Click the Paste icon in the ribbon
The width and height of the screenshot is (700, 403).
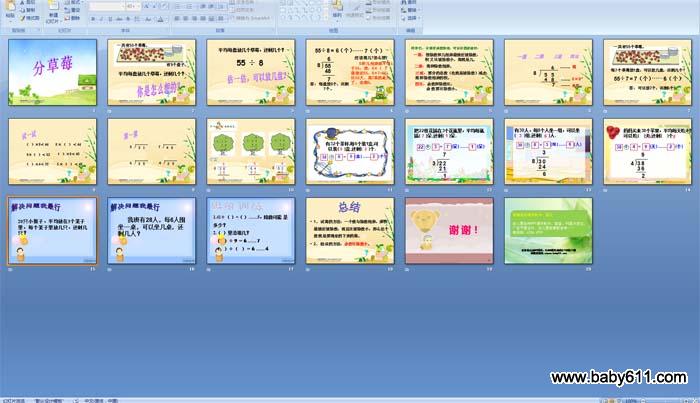[10, 5]
